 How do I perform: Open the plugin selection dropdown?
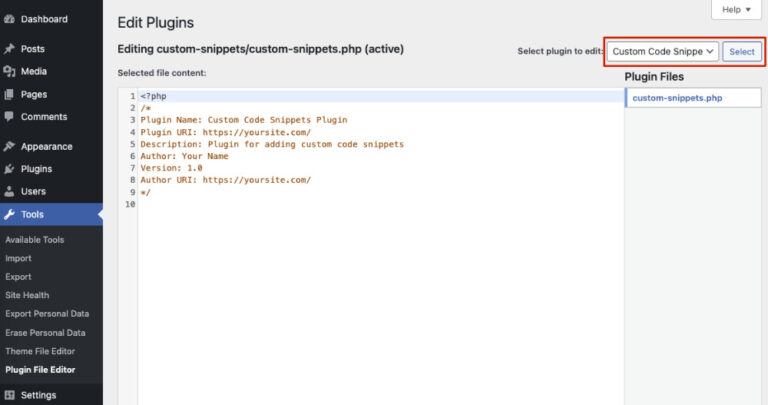664,51
